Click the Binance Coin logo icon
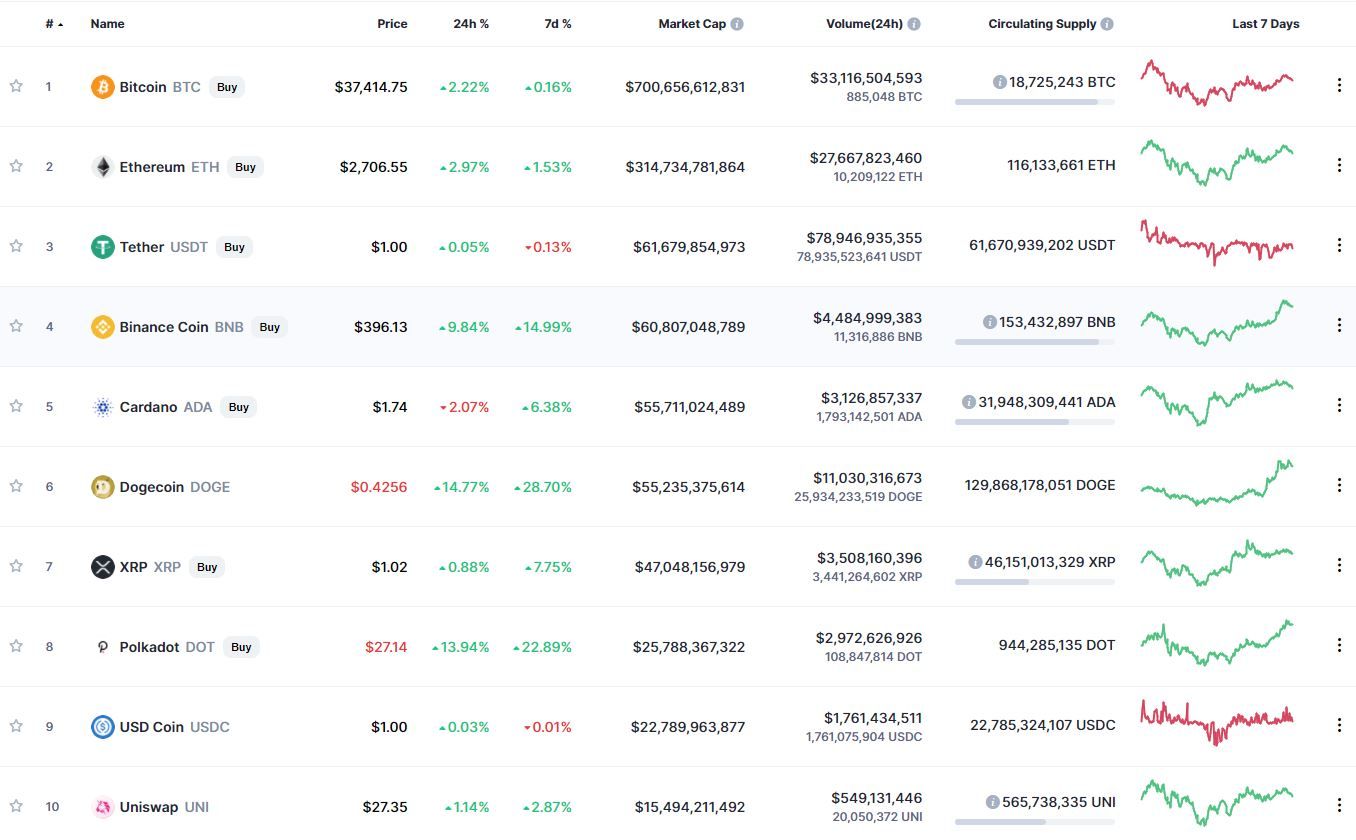This screenshot has width=1356, height=840. (x=103, y=327)
